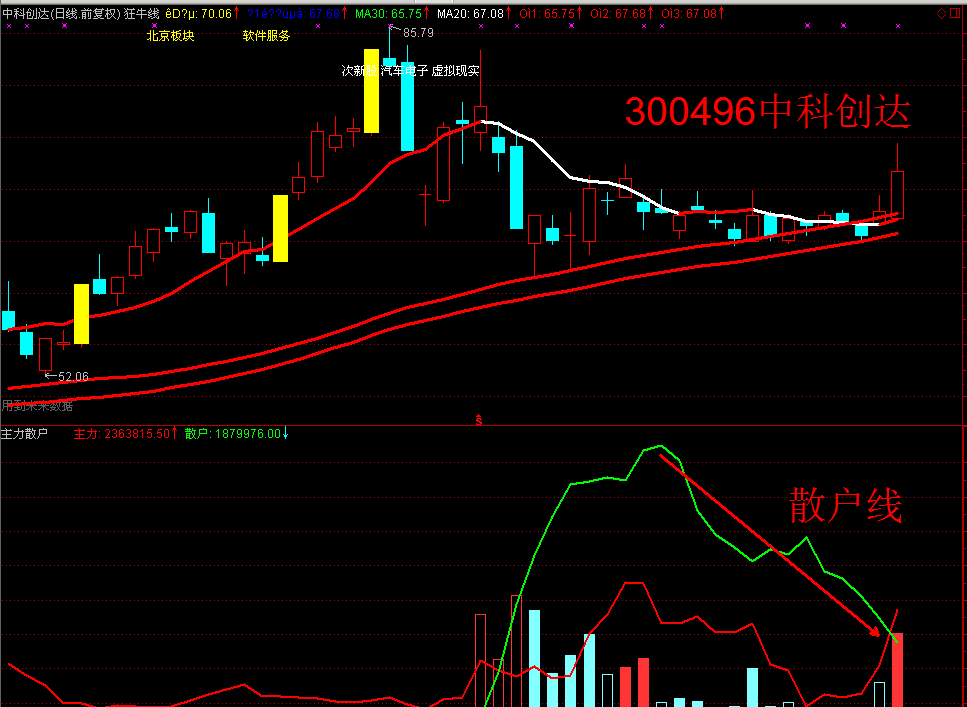
Task: Select the 狂牛线 indicator name
Action: (142, 14)
